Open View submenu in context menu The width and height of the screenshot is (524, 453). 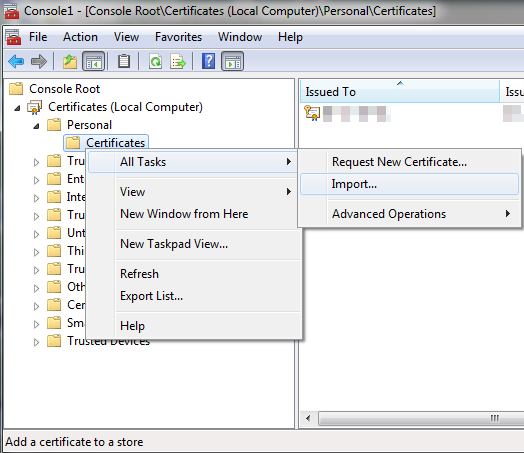pos(193,192)
